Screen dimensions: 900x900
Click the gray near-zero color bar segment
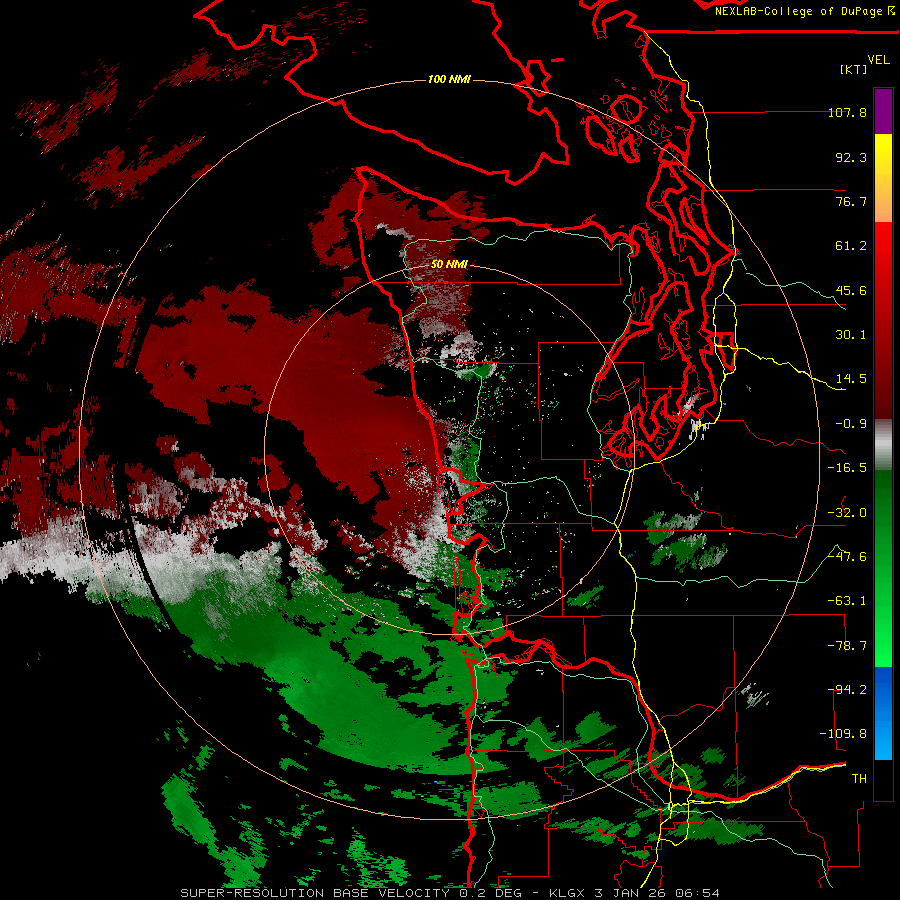coord(883,445)
